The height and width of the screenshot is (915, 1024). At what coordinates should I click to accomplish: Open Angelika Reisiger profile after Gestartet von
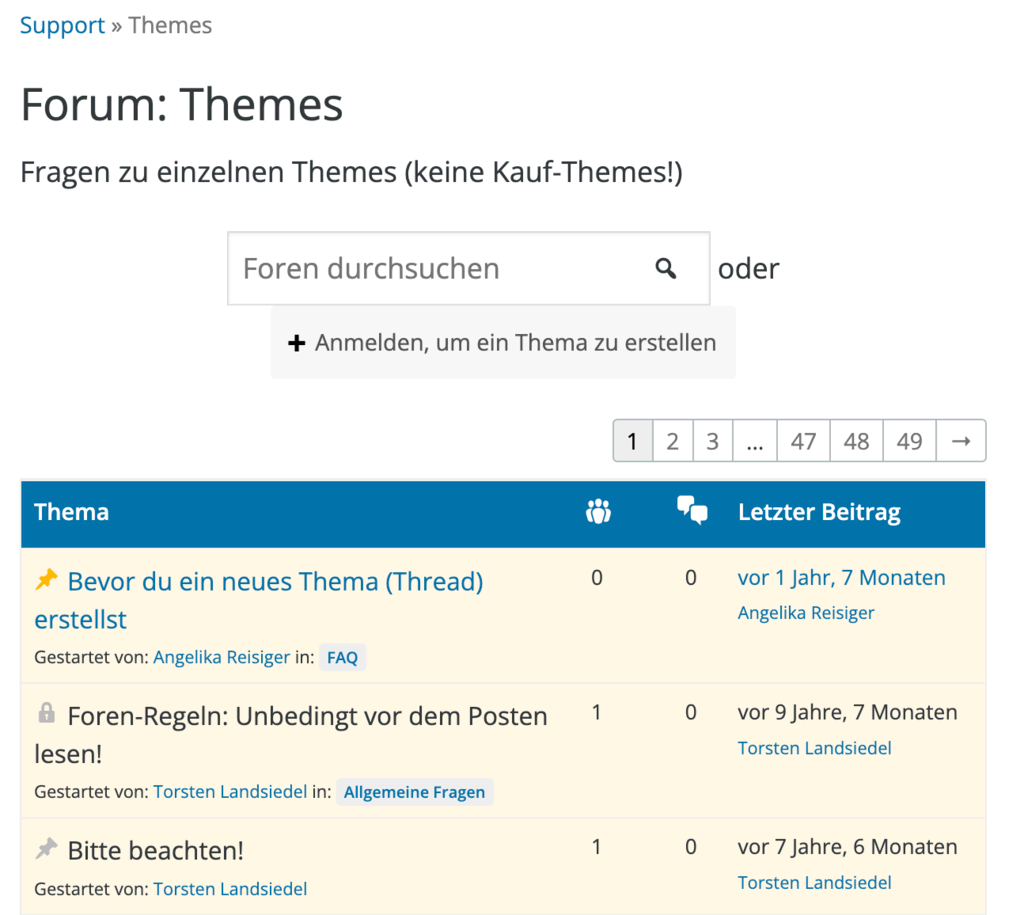point(221,658)
